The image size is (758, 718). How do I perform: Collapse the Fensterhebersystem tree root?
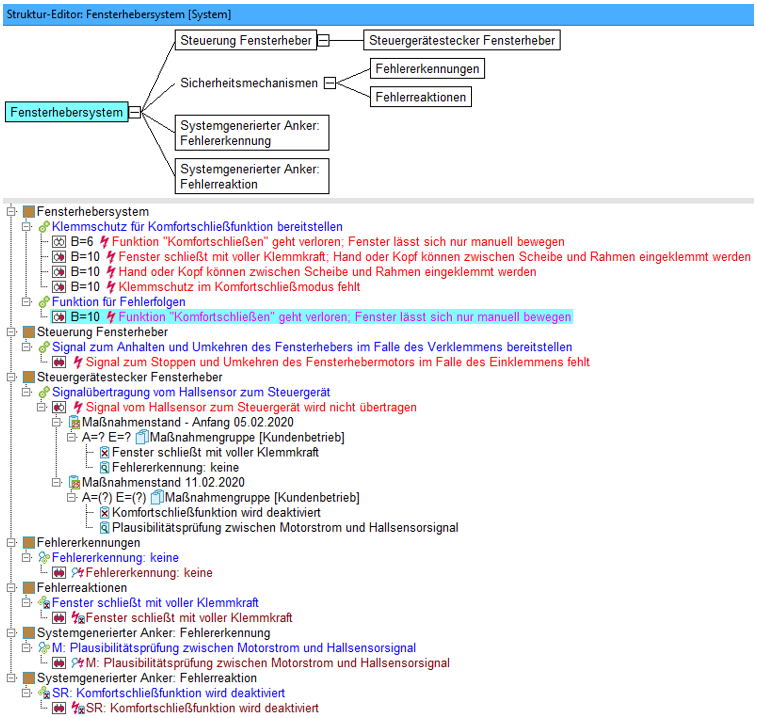click(x=12, y=211)
